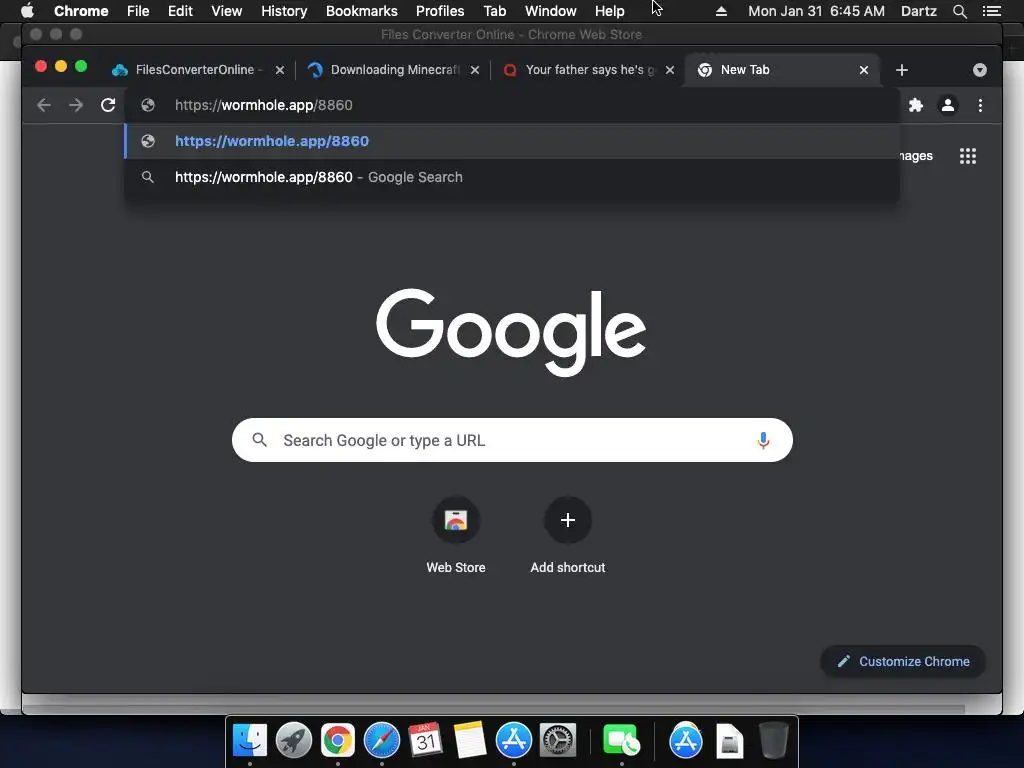Screen dimensions: 1024x768
Task: Open Finder from the Dock
Action: click(x=249, y=741)
